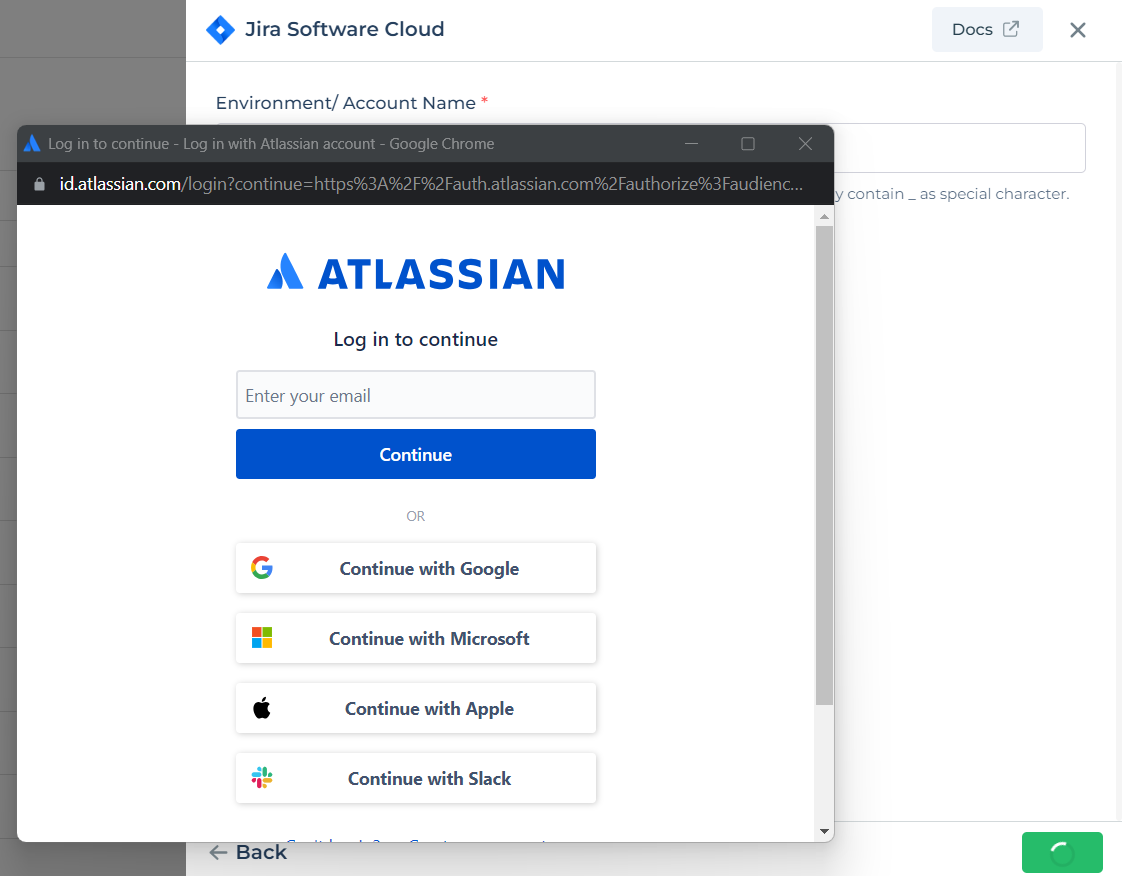1122x876 pixels.
Task: Choose Continue with Google
Action: tap(416, 568)
